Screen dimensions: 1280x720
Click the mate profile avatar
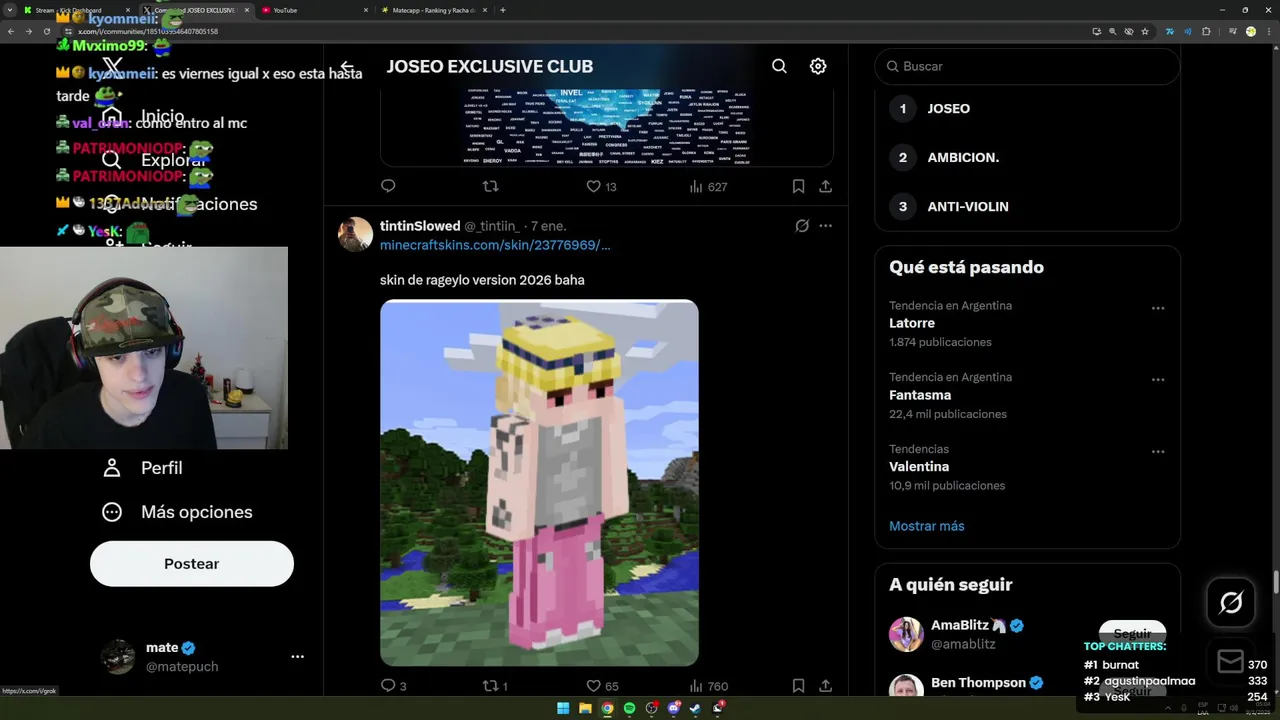(x=118, y=657)
